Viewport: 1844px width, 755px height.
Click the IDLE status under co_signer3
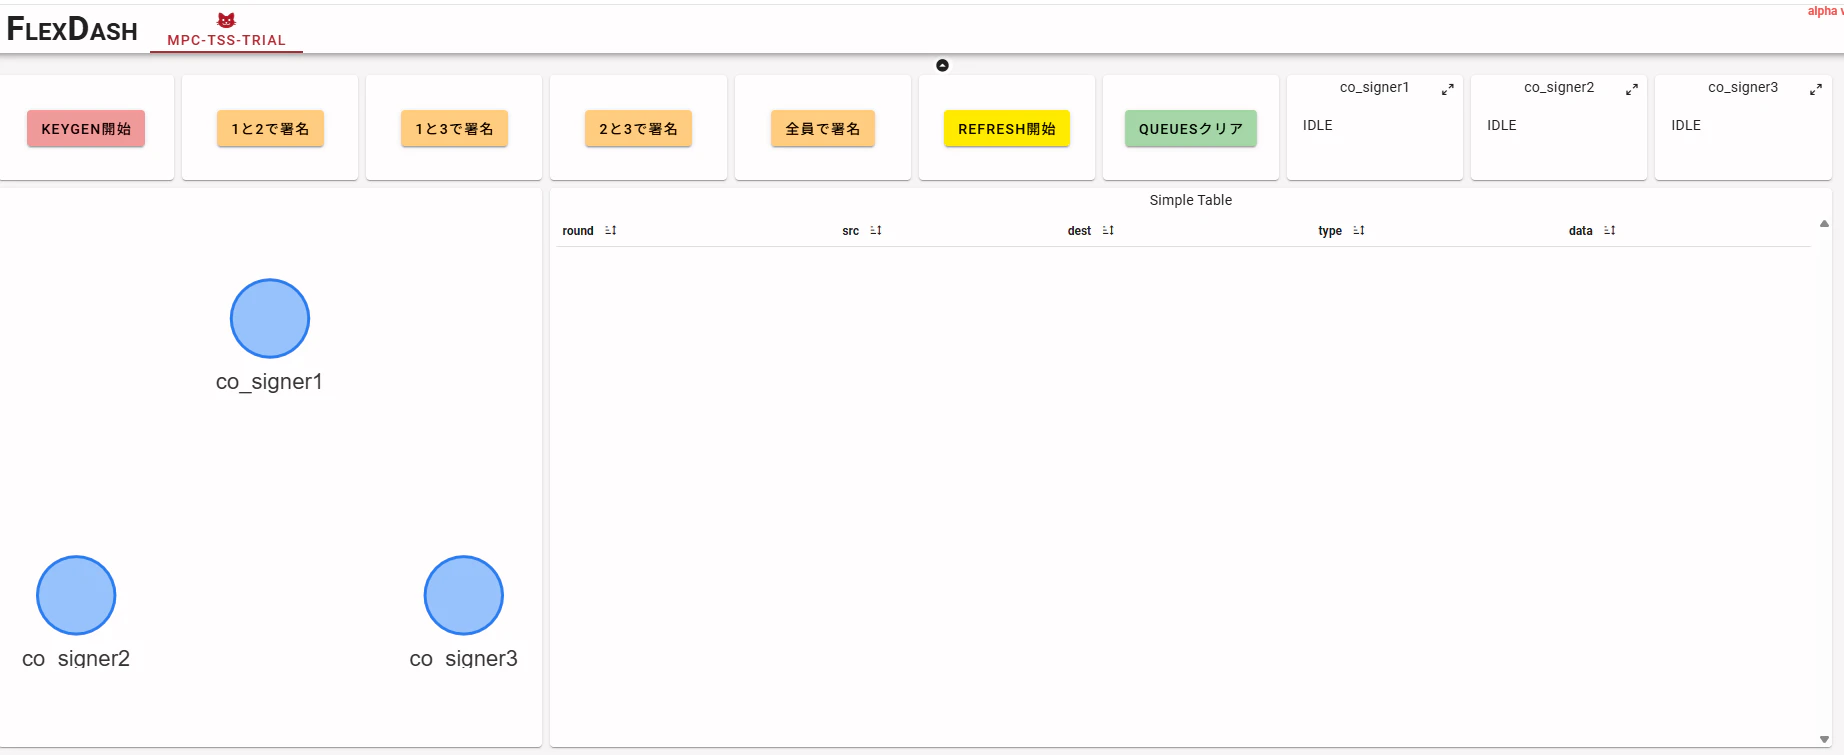point(1685,125)
